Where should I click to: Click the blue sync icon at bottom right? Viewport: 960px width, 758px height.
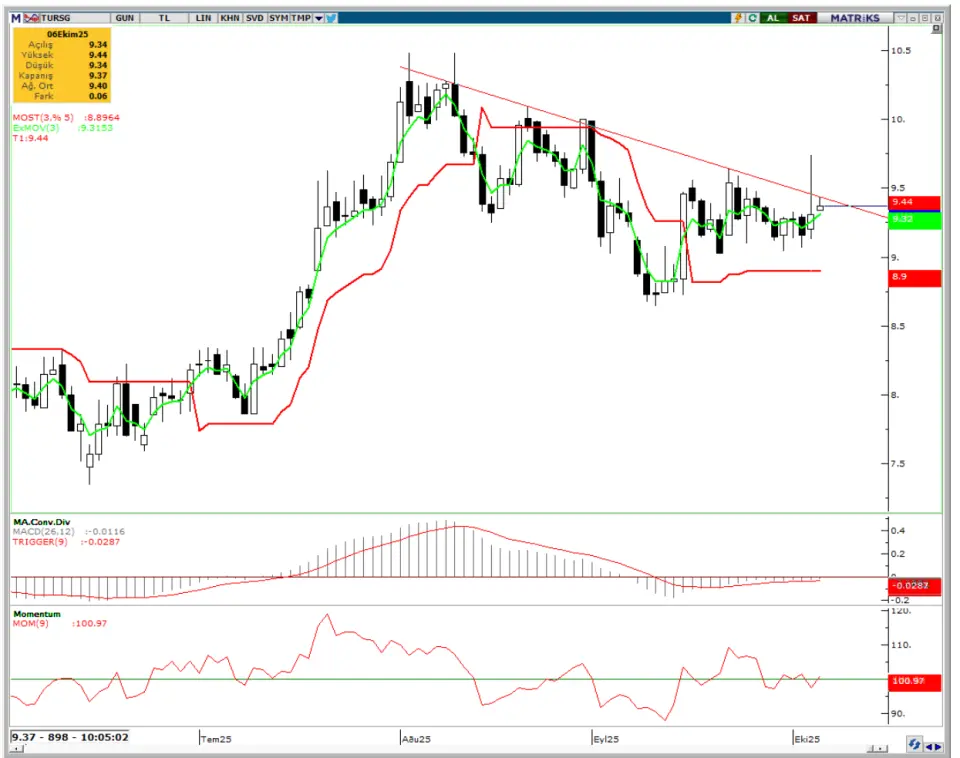click(915, 745)
